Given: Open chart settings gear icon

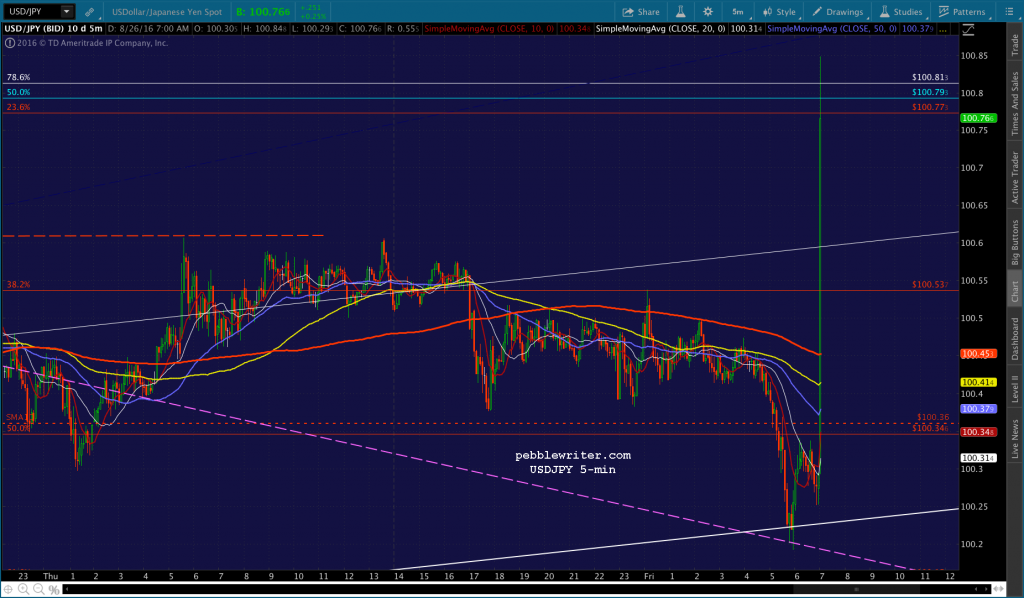Looking at the screenshot, I should [x=708, y=12].
